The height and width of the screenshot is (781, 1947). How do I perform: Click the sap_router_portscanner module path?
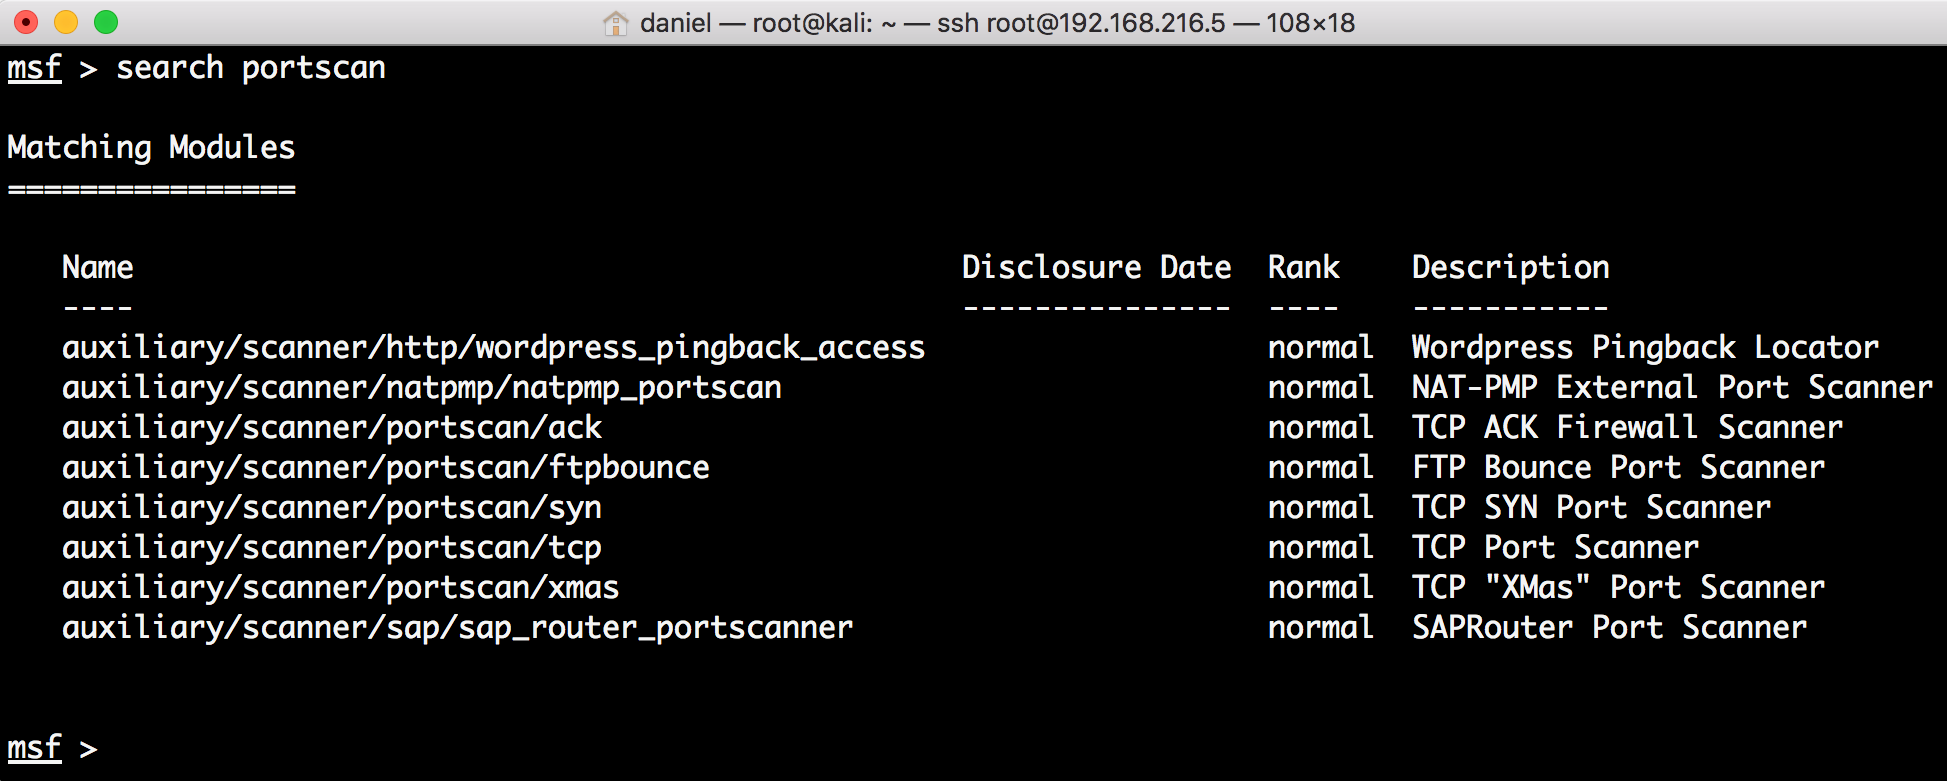(458, 628)
